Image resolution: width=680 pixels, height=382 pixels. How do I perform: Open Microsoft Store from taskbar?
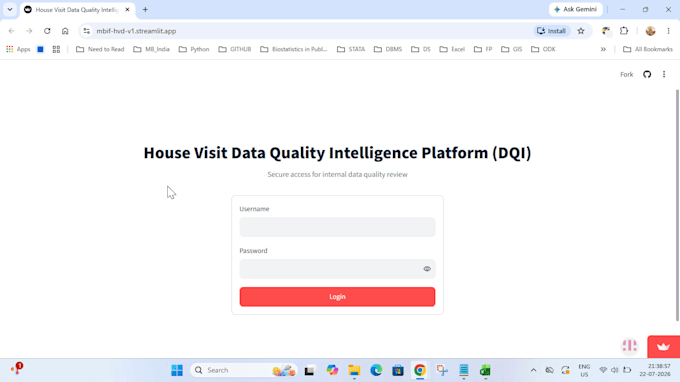(398, 370)
